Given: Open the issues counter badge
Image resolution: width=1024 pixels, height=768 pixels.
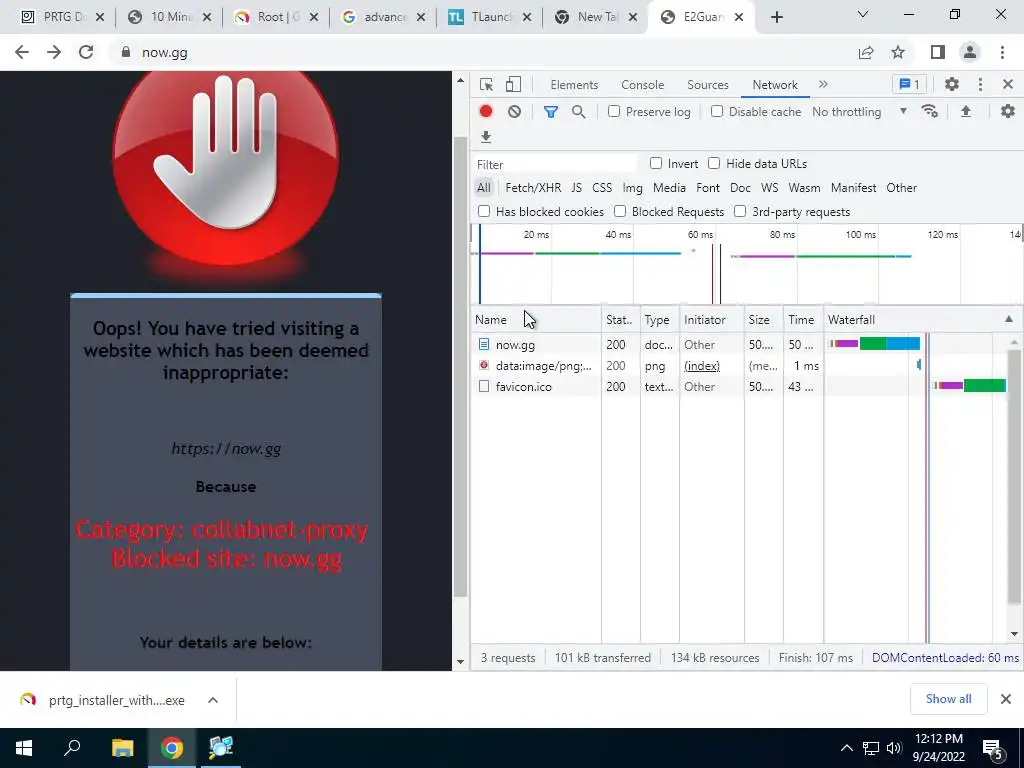Looking at the screenshot, I should [x=910, y=84].
